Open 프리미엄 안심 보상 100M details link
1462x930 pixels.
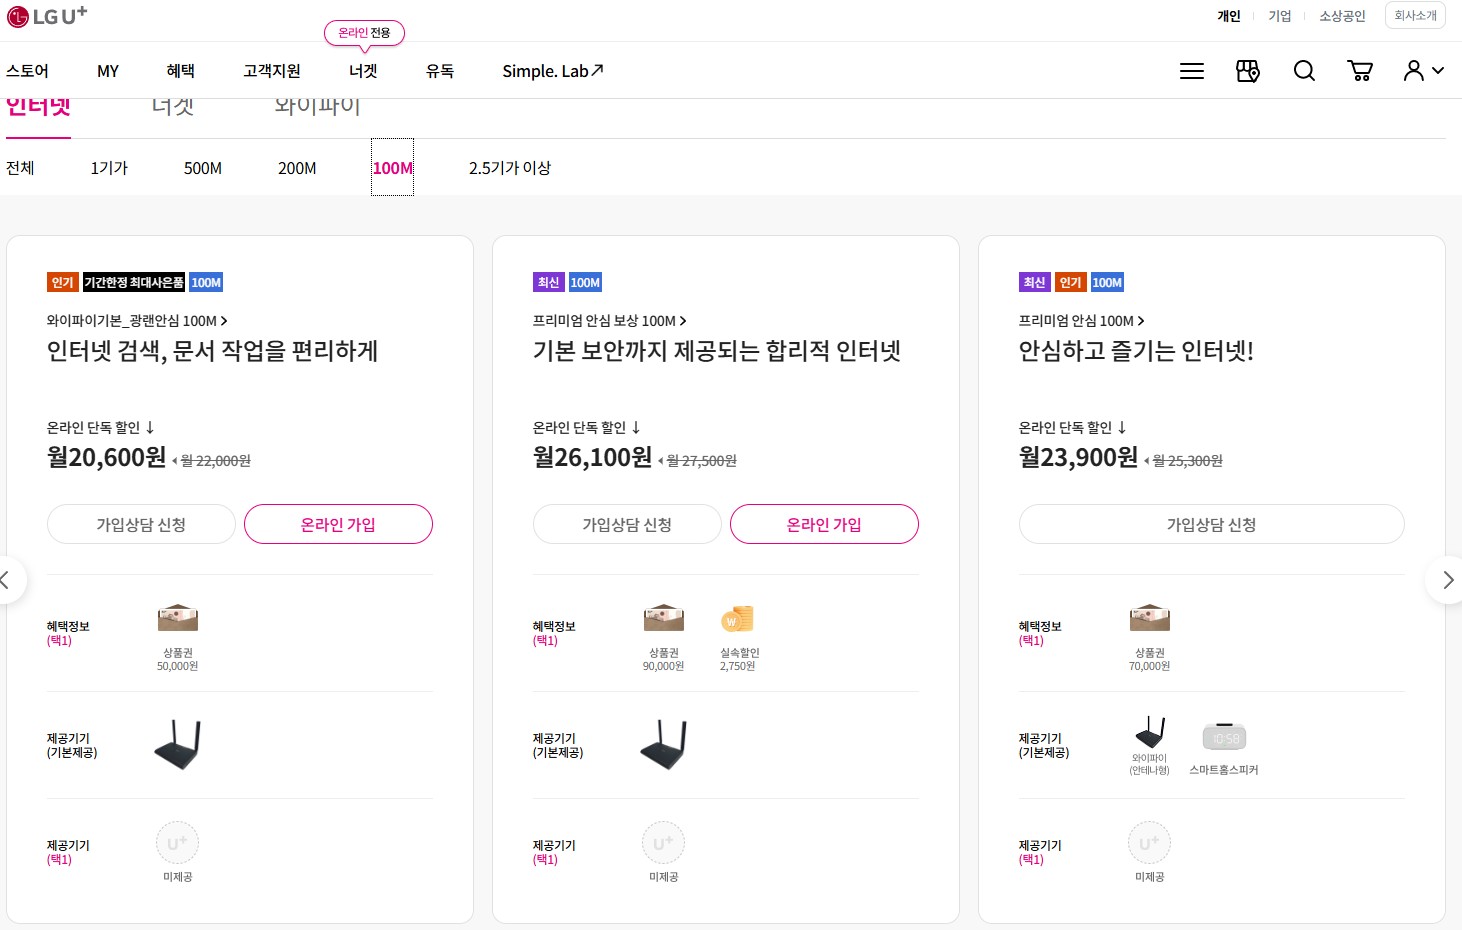click(610, 321)
